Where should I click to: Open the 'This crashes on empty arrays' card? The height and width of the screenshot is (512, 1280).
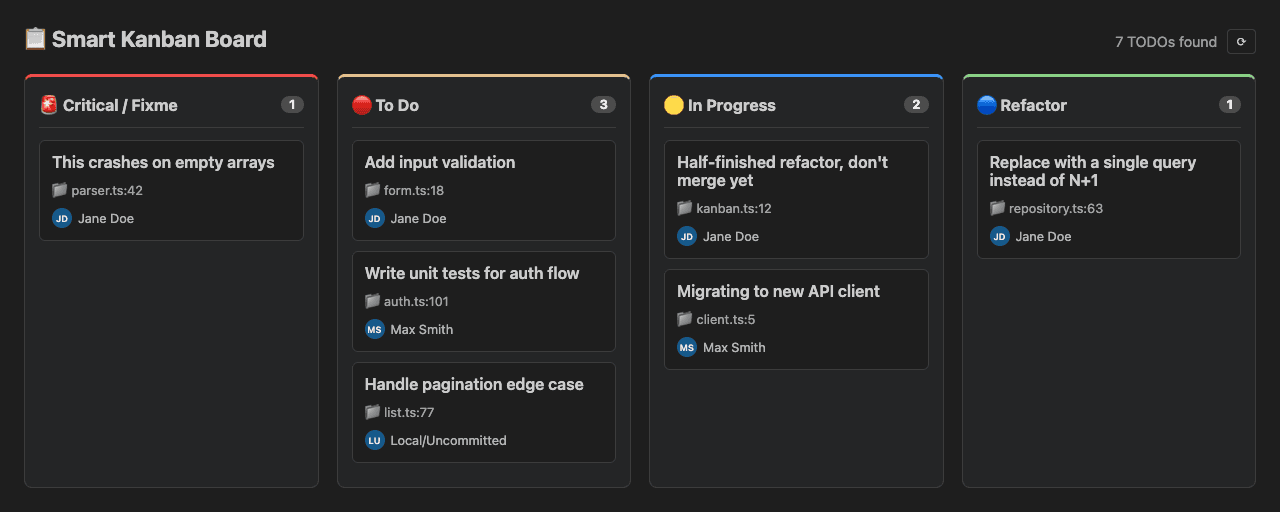(x=171, y=190)
